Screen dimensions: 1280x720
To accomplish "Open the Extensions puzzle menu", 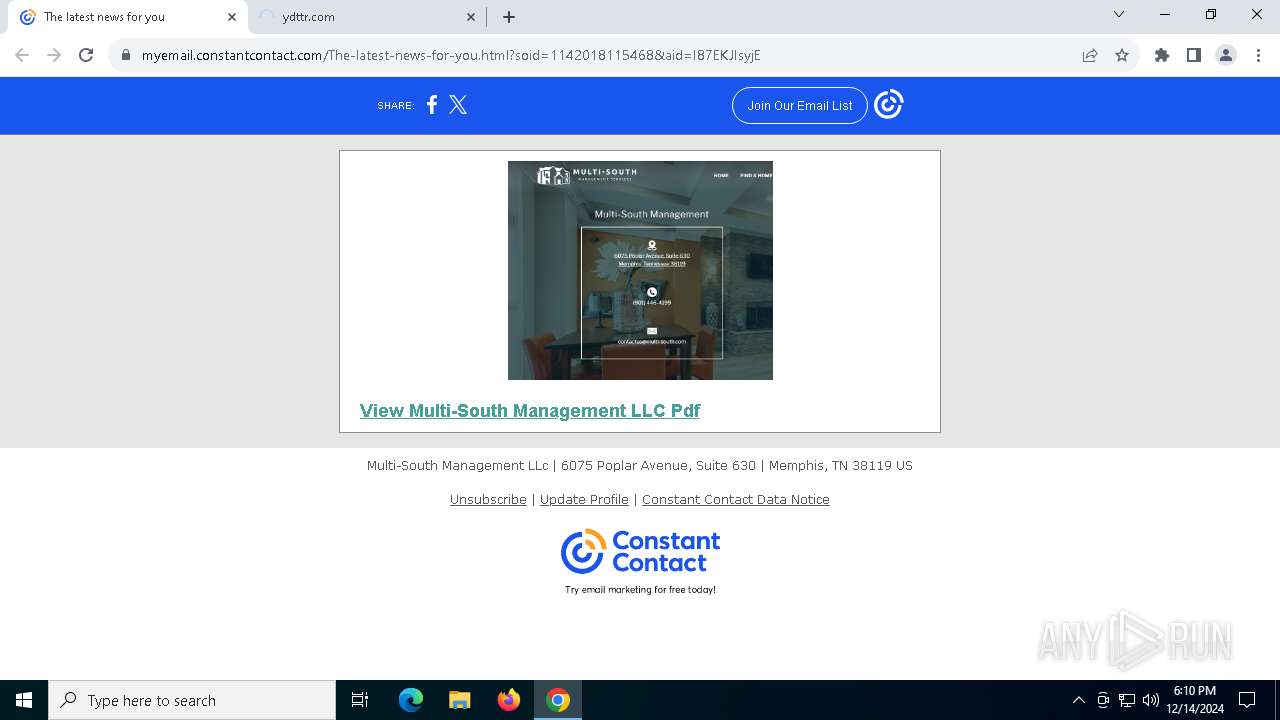I will [x=1162, y=56].
